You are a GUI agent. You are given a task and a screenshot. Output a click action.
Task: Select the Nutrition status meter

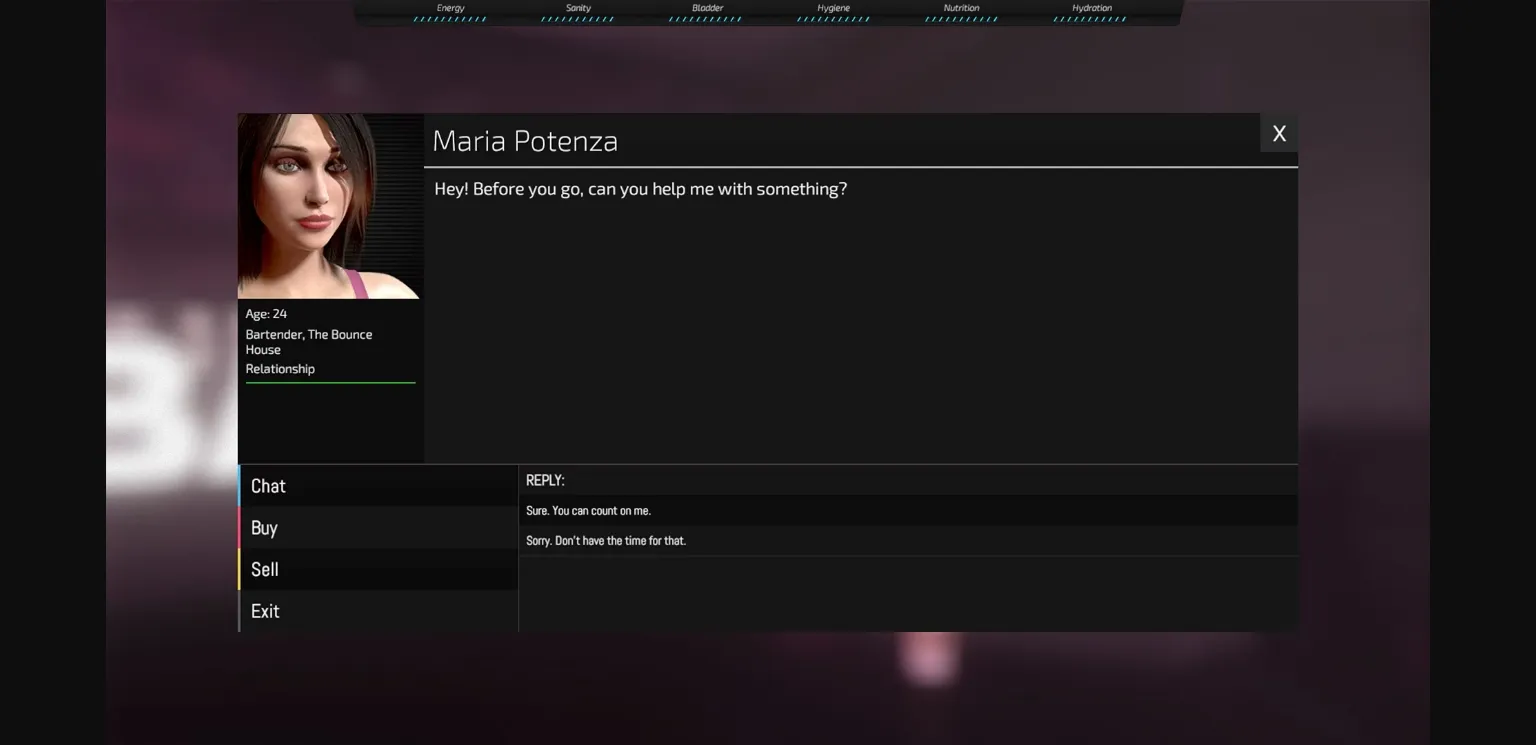coord(961,13)
